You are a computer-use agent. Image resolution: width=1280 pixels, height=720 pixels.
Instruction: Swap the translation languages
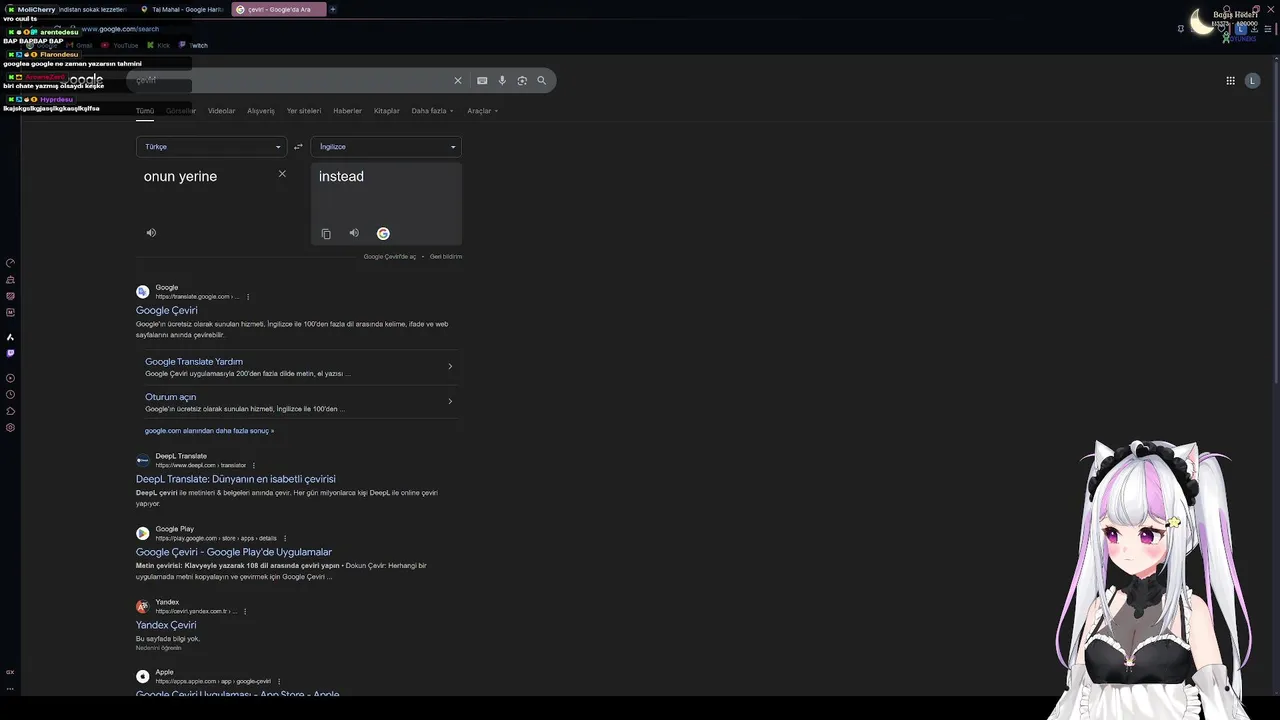point(298,147)
